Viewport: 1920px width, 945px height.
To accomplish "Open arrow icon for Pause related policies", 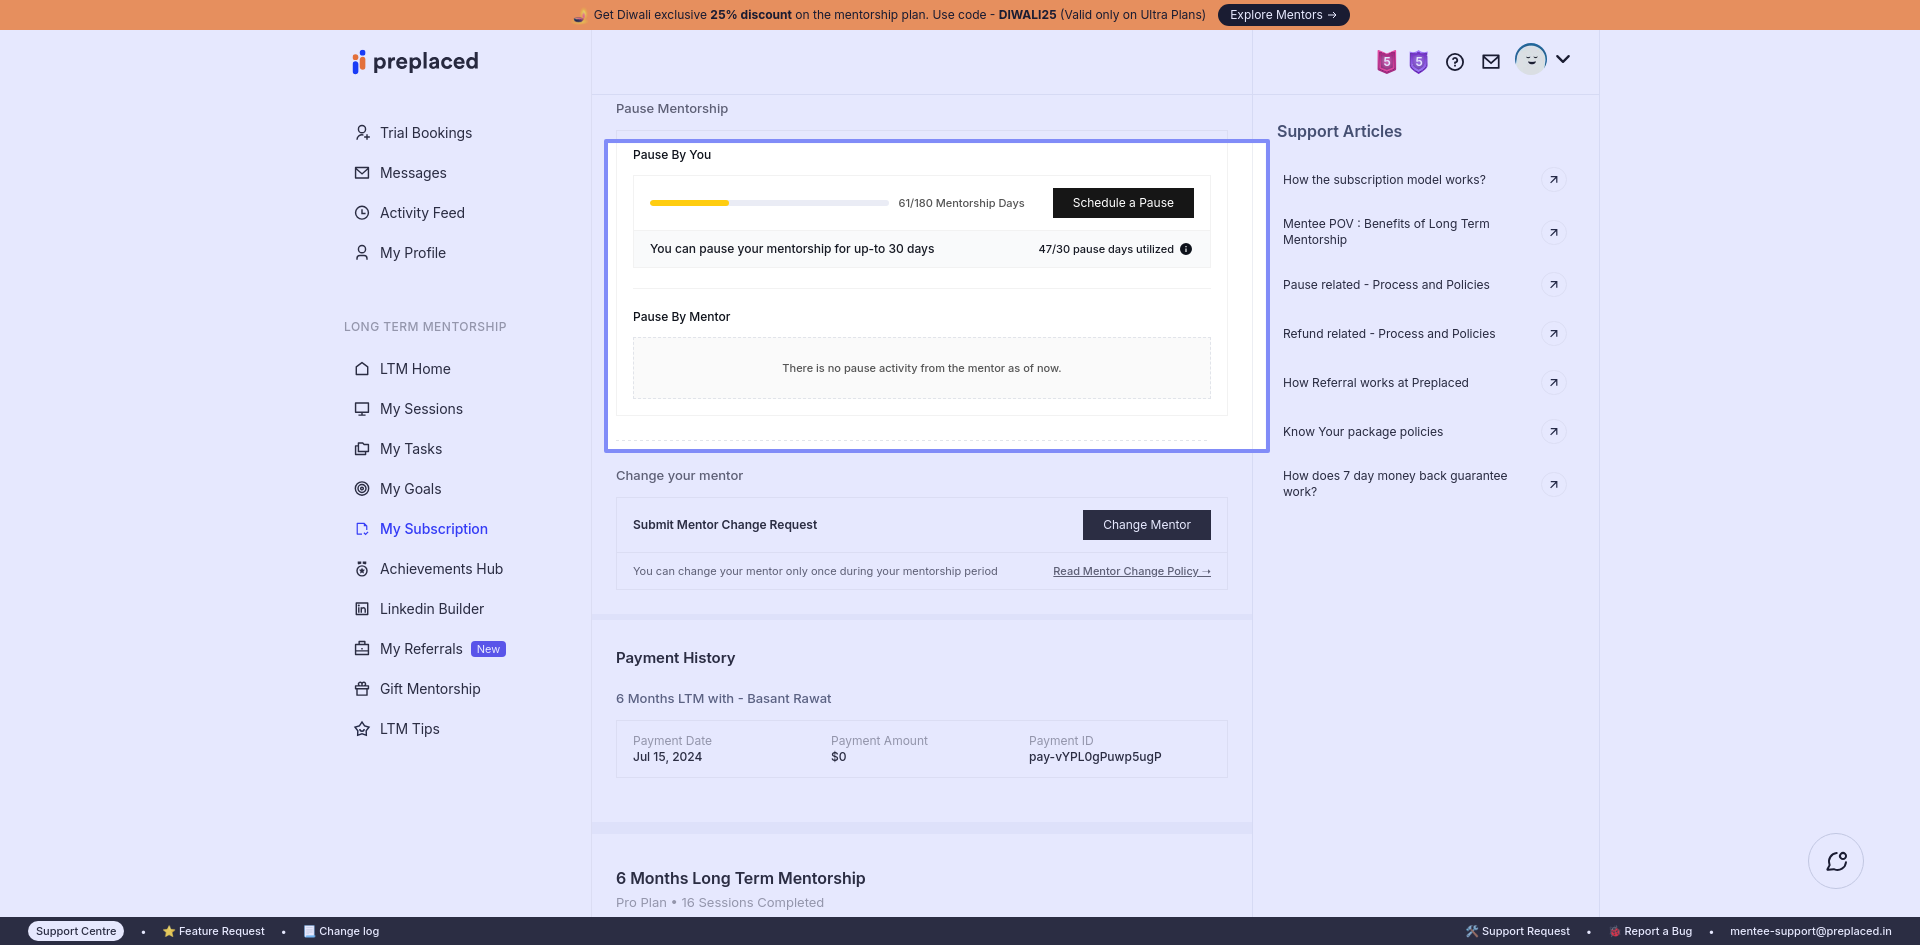I will [x=1553, y=285].
